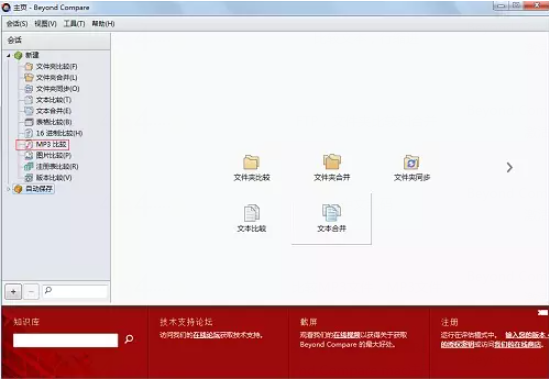Add a session with the plus button
549x380 pixels.
point(13,292)
